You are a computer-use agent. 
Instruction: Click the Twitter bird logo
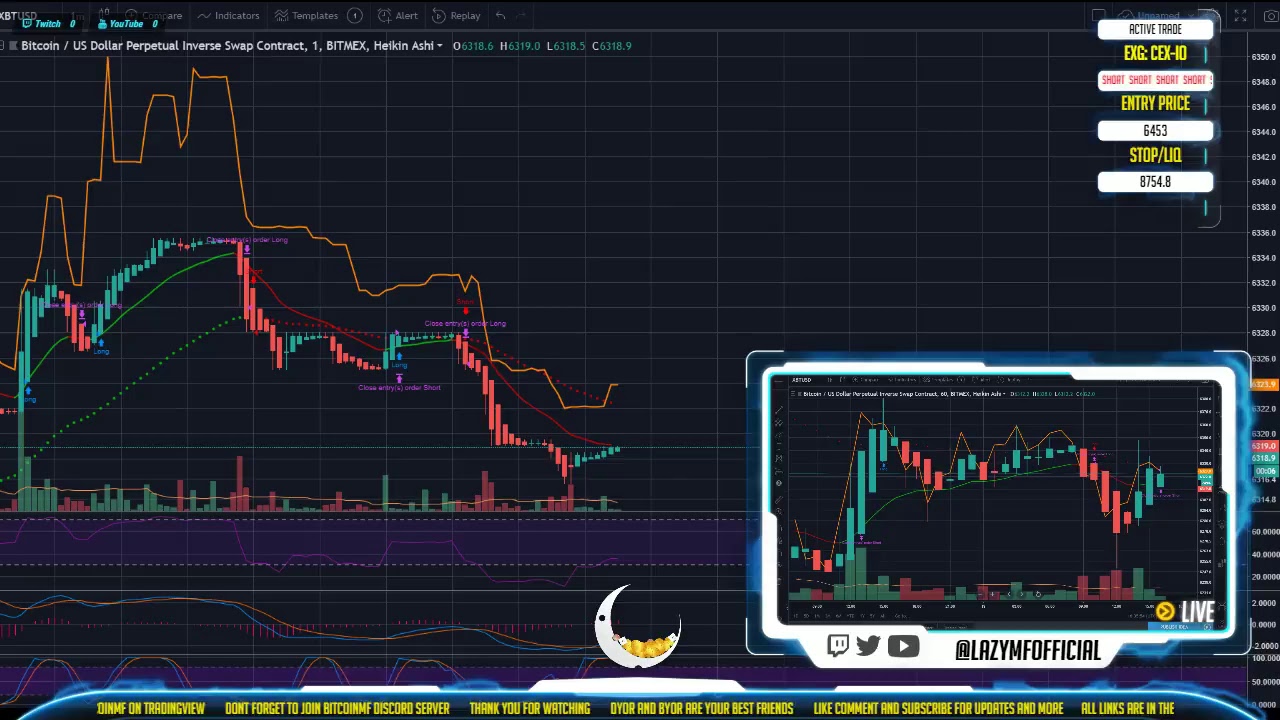click(868, 646)
